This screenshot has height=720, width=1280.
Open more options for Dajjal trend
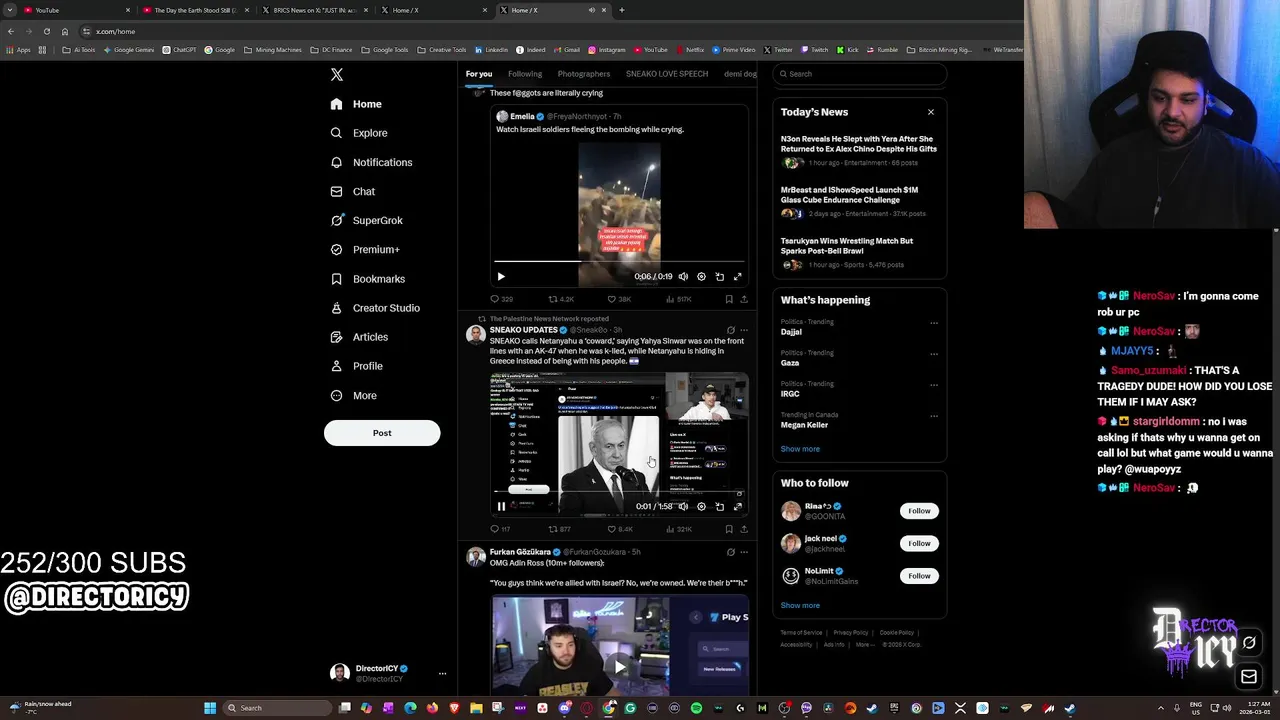tap(934, 322)
